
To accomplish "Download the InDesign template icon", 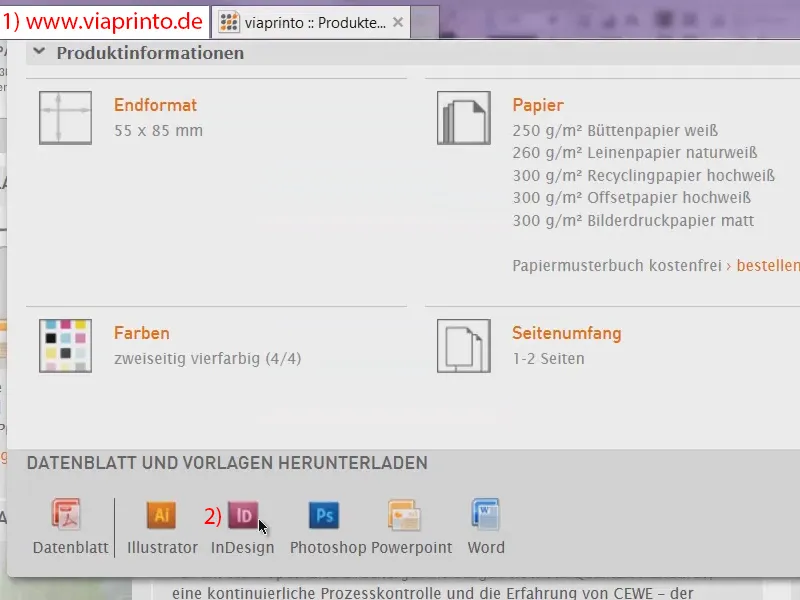I will 243,515.
